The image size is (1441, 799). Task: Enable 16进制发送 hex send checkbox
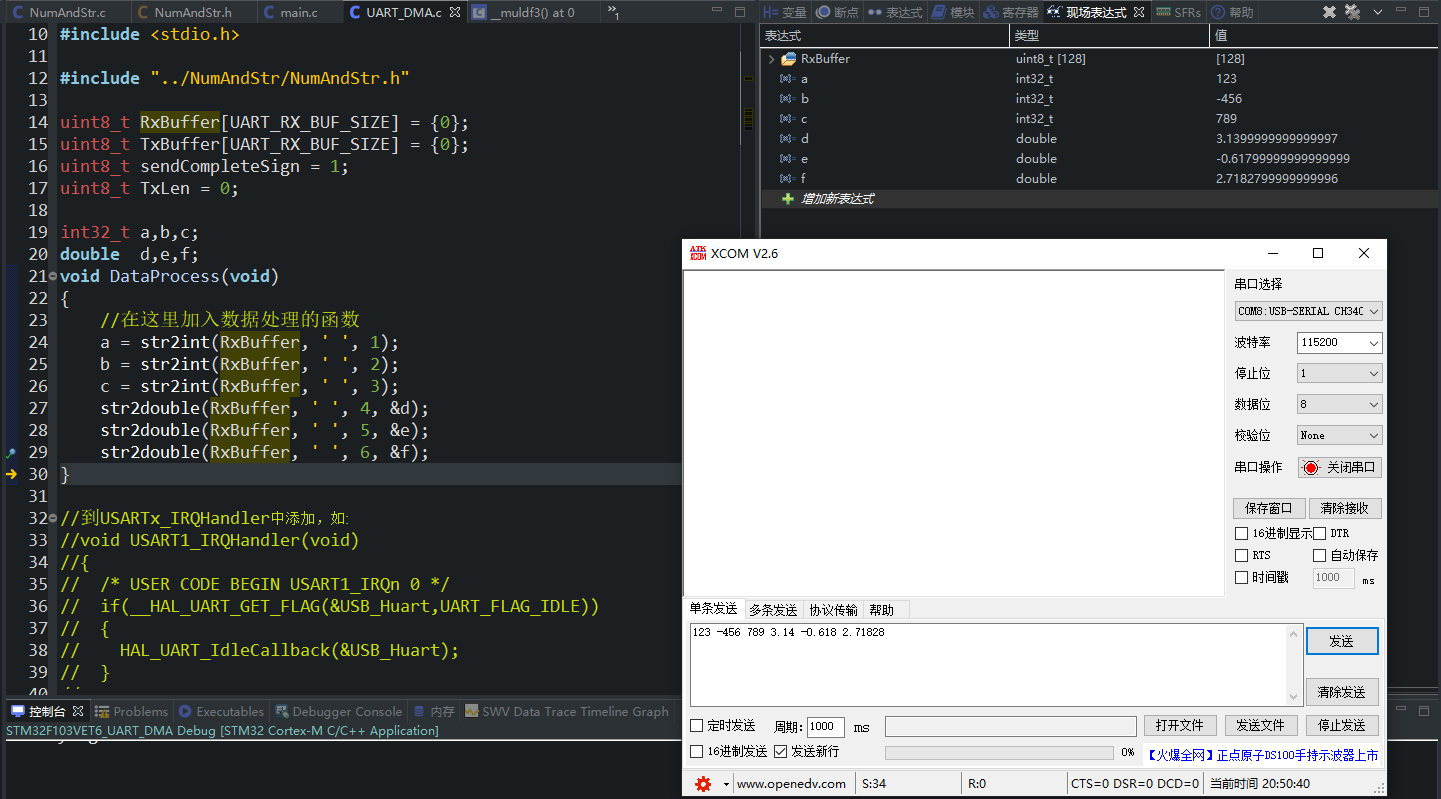point(697,751)
